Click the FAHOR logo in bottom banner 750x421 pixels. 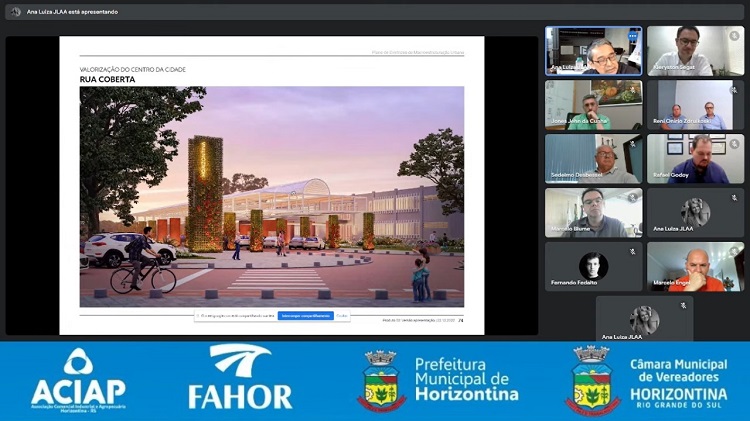point(240,380)
